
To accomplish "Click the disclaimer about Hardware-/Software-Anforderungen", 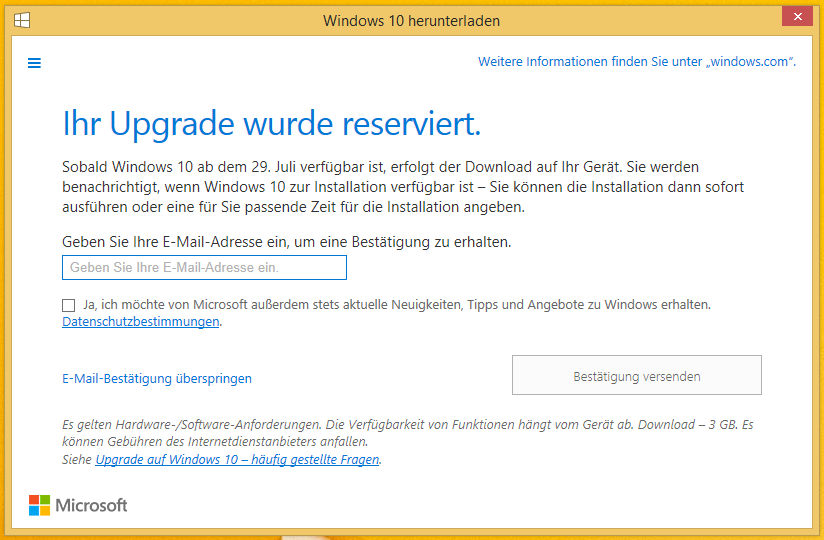I will click(x=408, y=433).
